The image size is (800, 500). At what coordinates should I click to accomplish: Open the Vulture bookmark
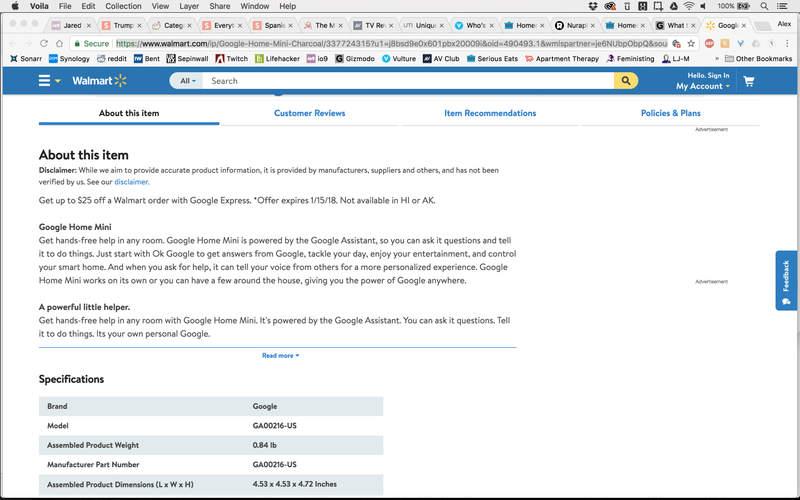click(x=398, y=59)
